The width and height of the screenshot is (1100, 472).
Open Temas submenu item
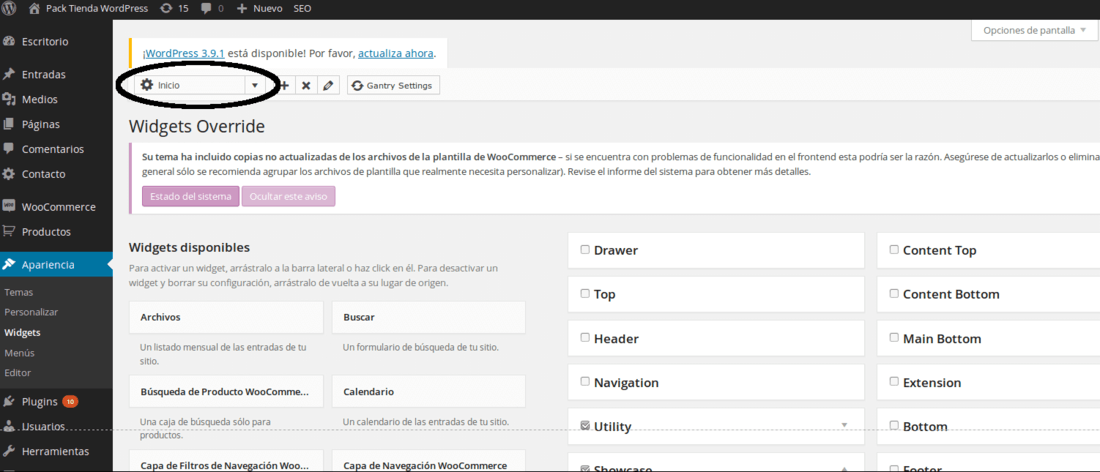(x=18, y=292)
